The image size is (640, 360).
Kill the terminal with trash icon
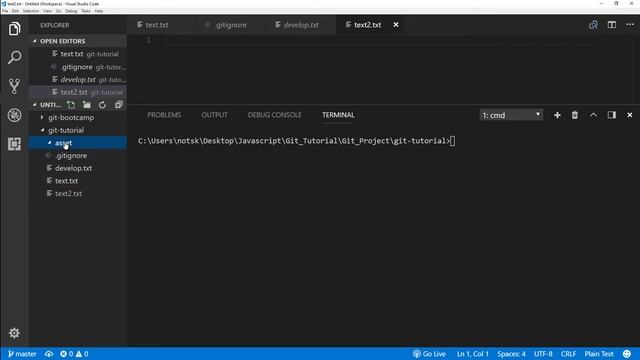coord(575,115)
